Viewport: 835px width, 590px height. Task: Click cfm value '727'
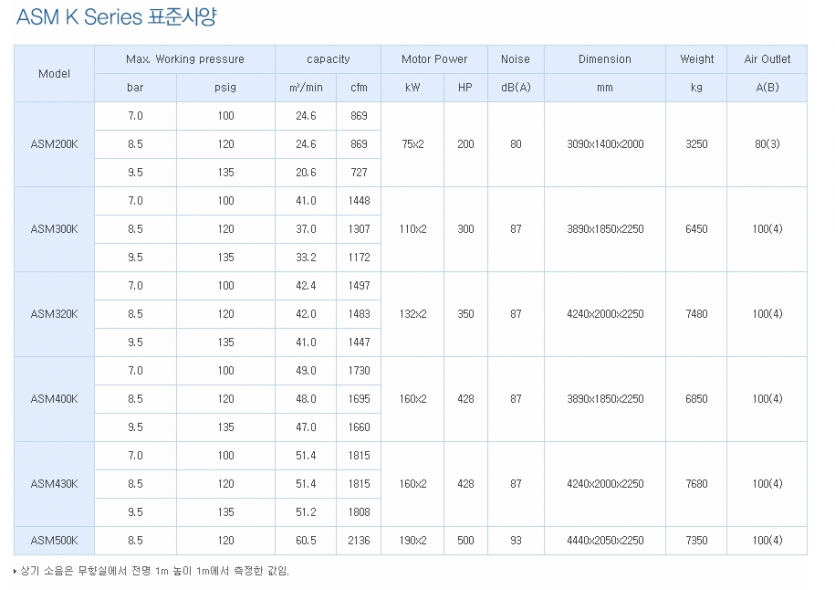(359, 173)
